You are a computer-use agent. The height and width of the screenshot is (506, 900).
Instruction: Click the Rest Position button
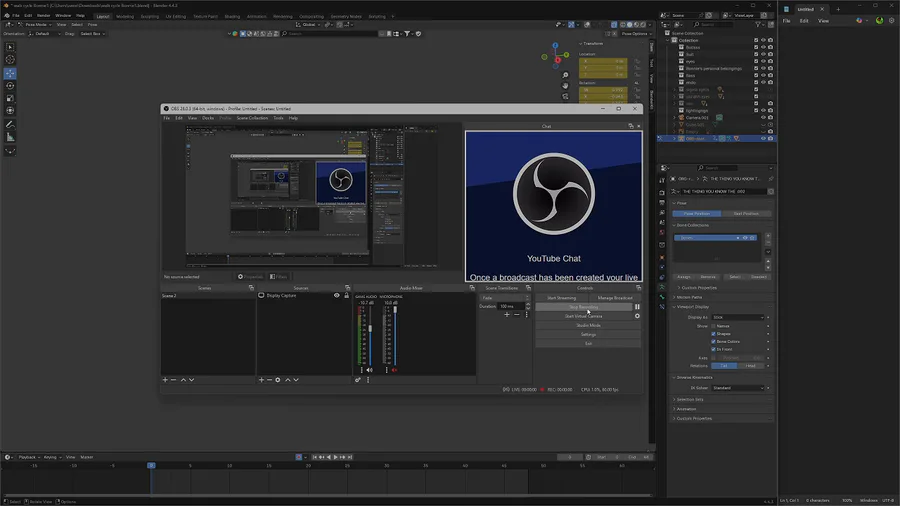[x=746, y=213]
